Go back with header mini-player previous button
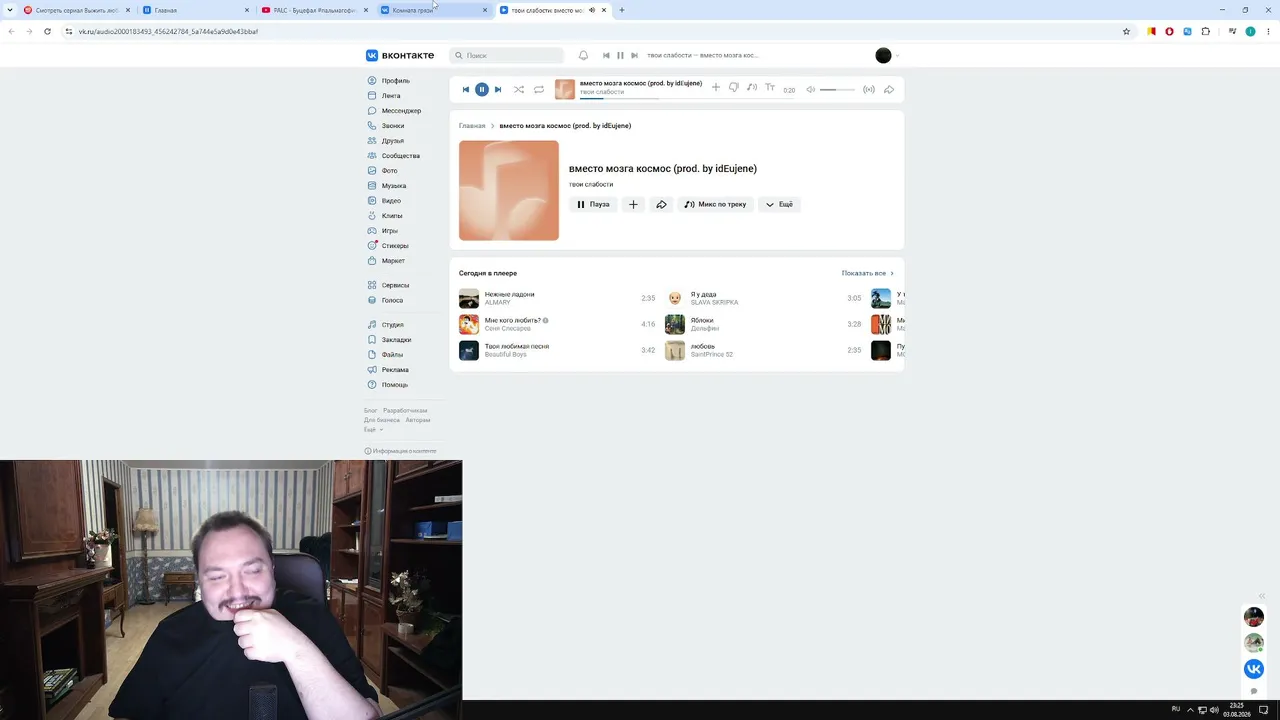Screen dimensions: 1280x720 (x=606, y=56)
